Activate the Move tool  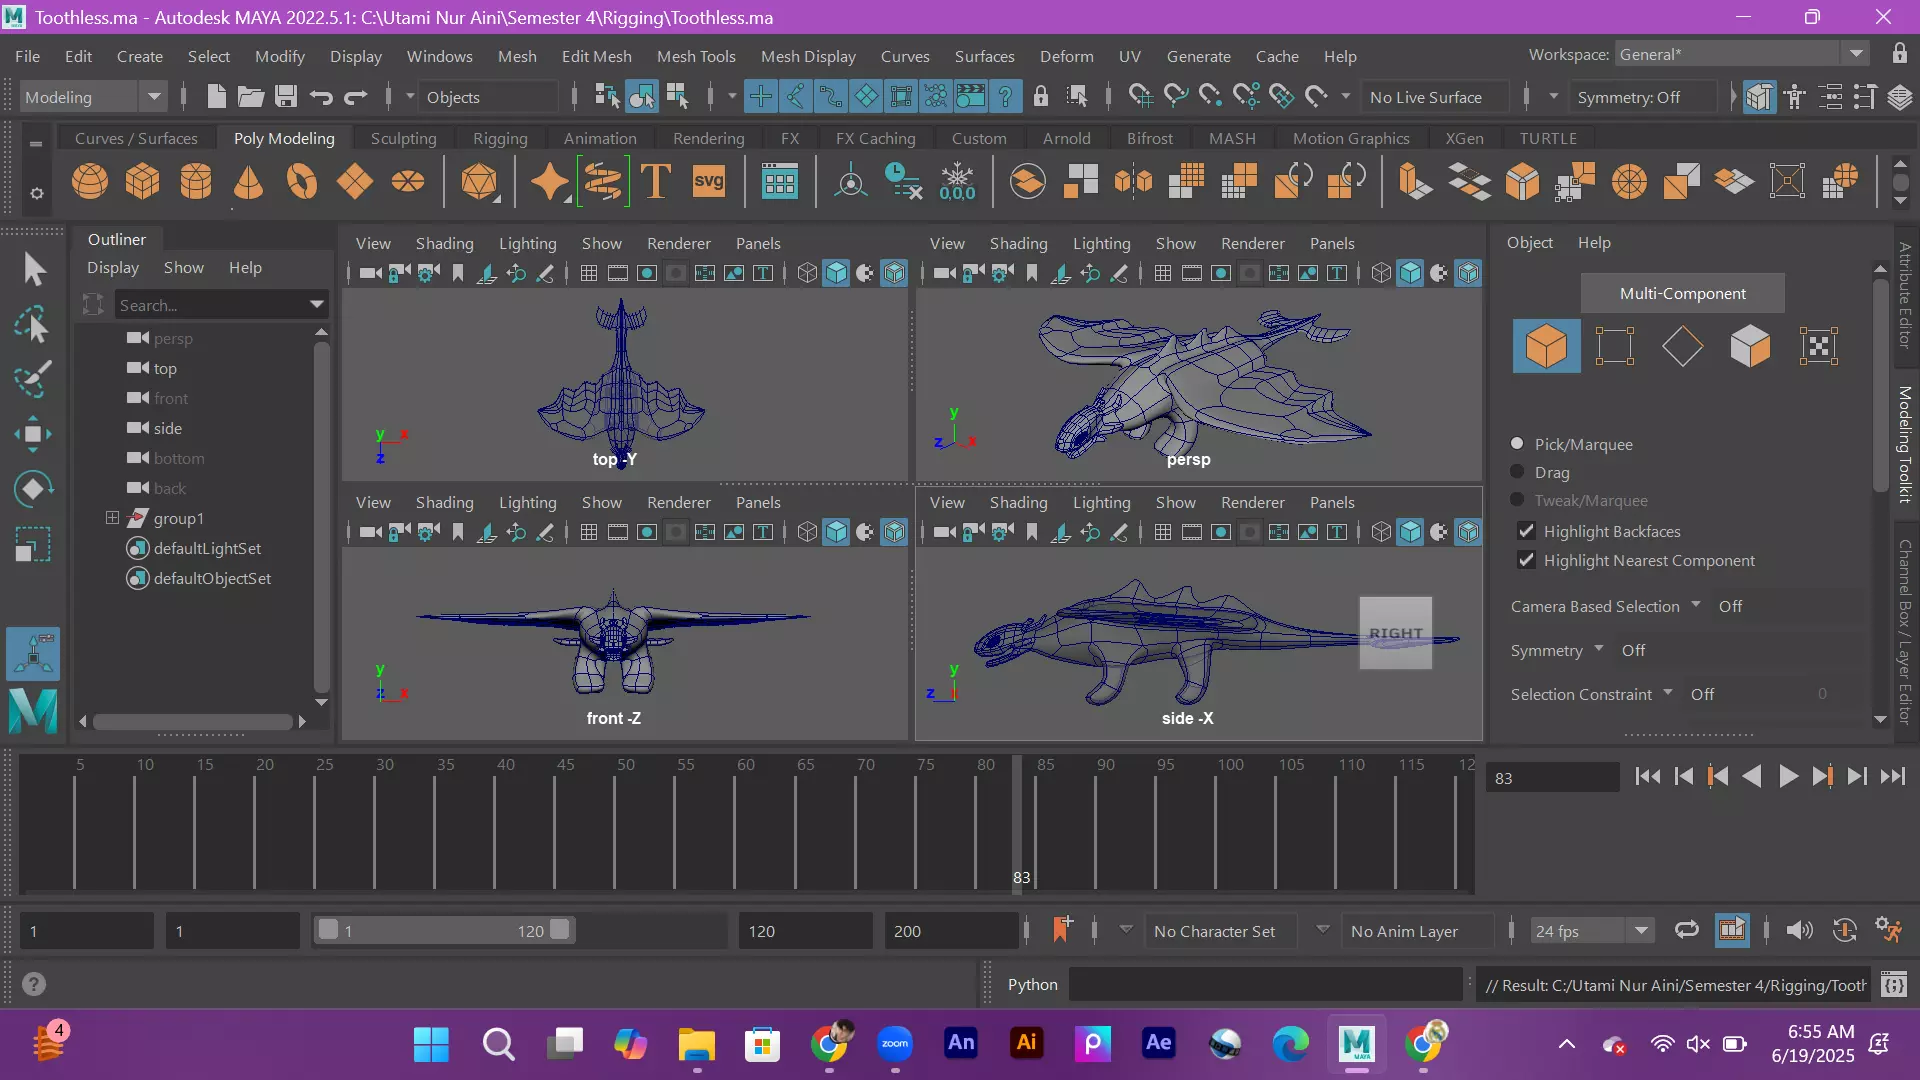pos(33,434)
